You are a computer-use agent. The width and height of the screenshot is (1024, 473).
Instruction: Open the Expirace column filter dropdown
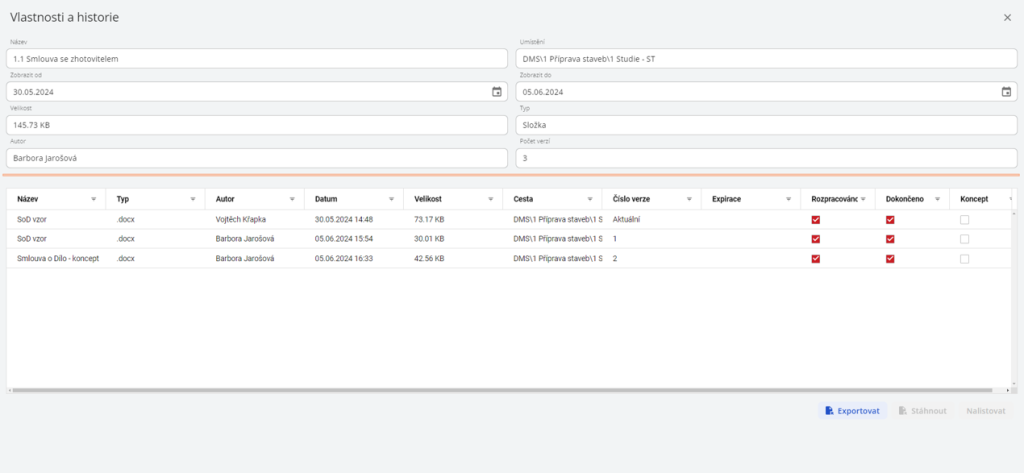pos(787,199)
